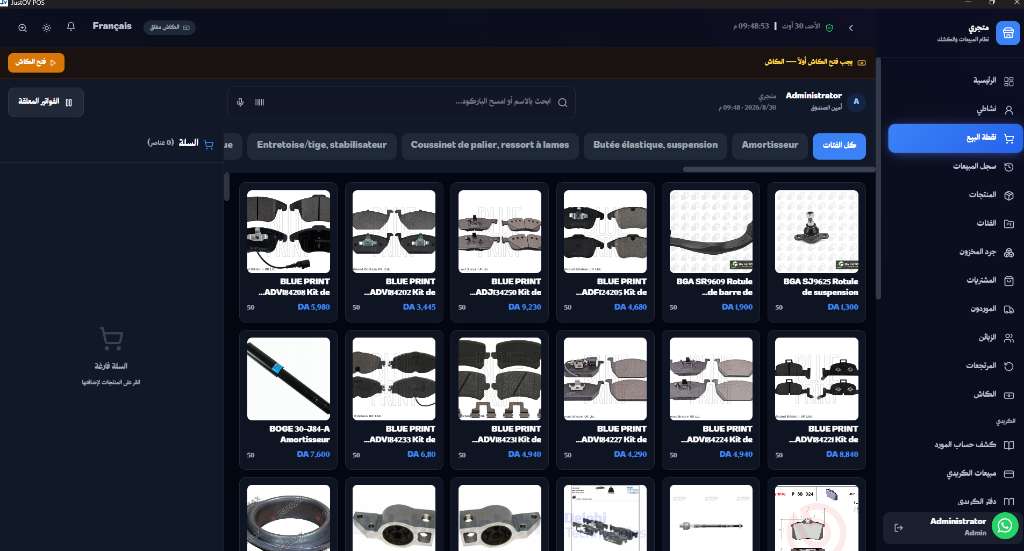1024x551 pixels.
Task: Click the 'الكاش' cash register sidebar icon
Action: 1008,395
